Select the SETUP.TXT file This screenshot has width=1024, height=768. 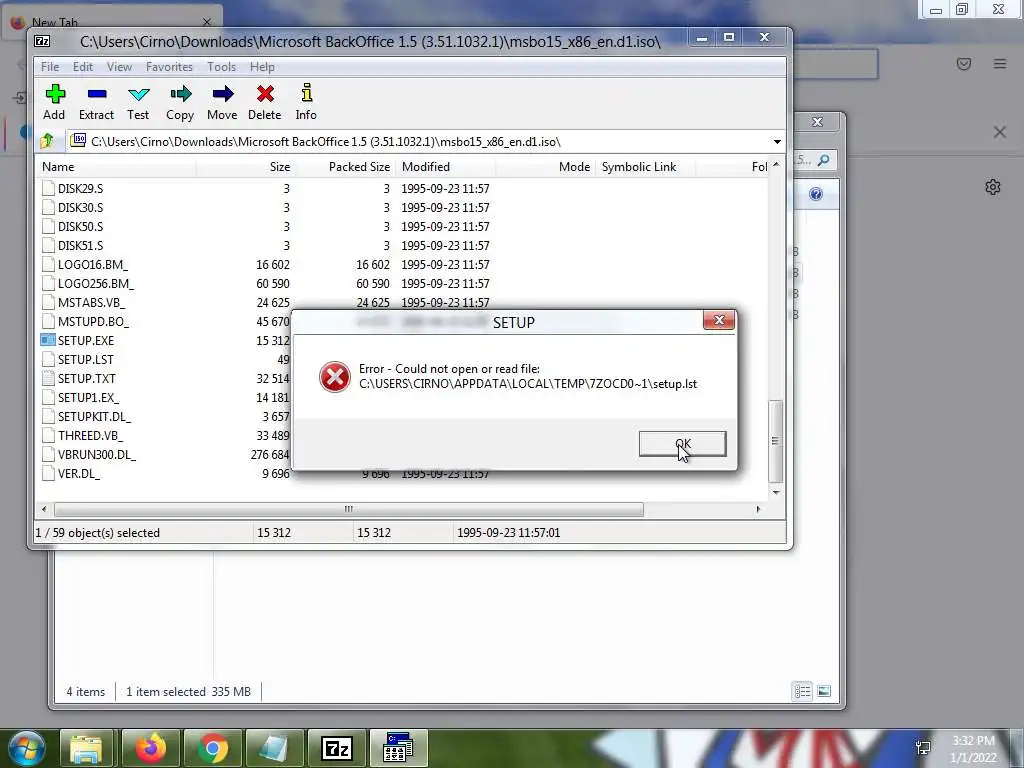pyautogui.click(x=86, y=378)
